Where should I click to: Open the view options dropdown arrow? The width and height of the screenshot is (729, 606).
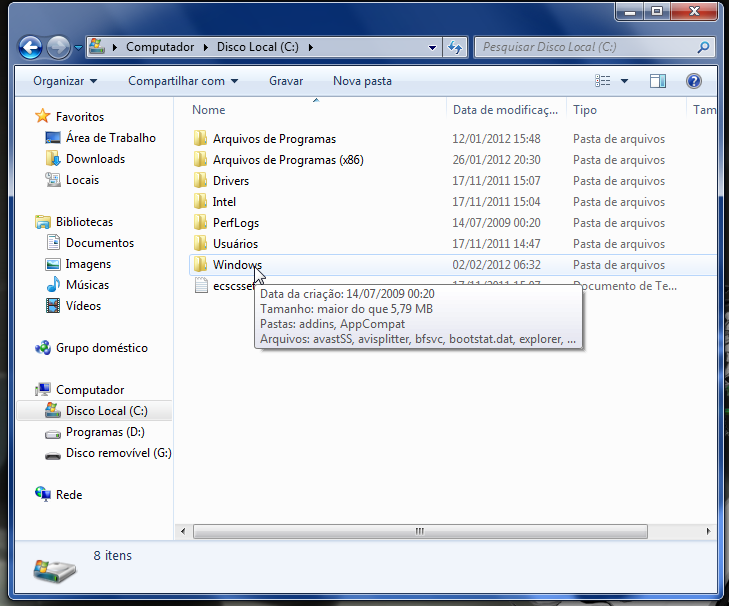click(x=625, y=81)
